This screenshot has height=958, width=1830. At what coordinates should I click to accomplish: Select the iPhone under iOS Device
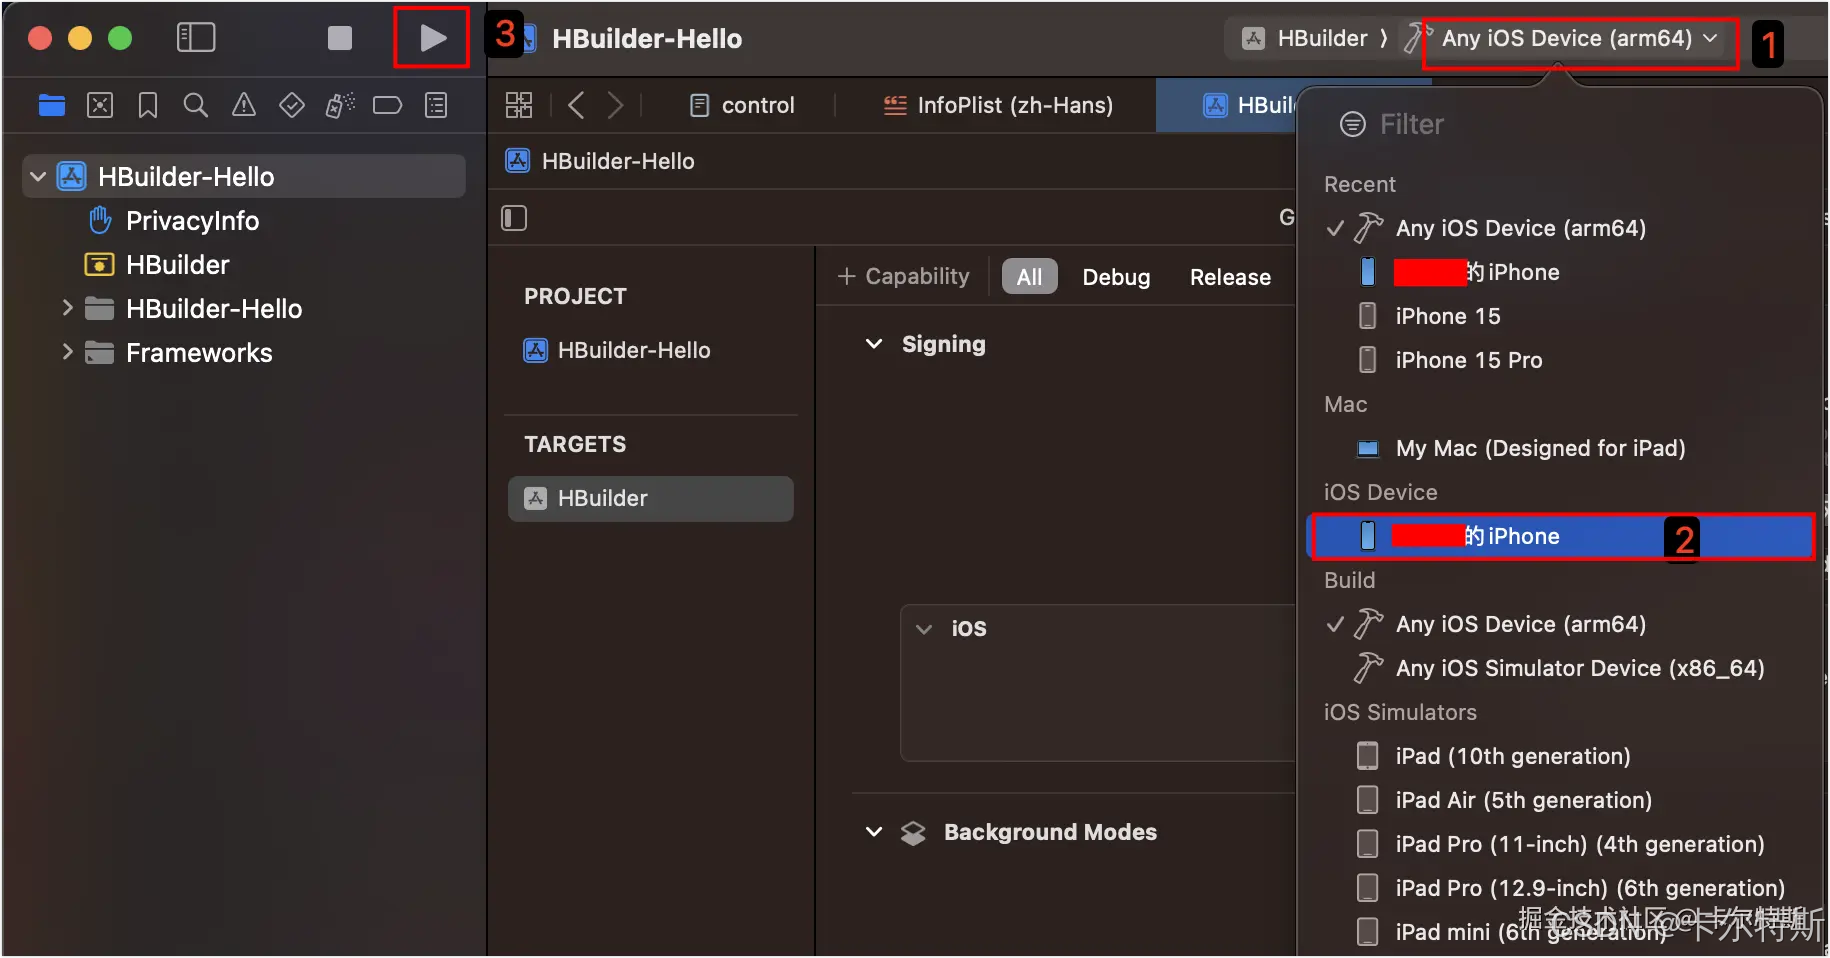pos(1560,536)
